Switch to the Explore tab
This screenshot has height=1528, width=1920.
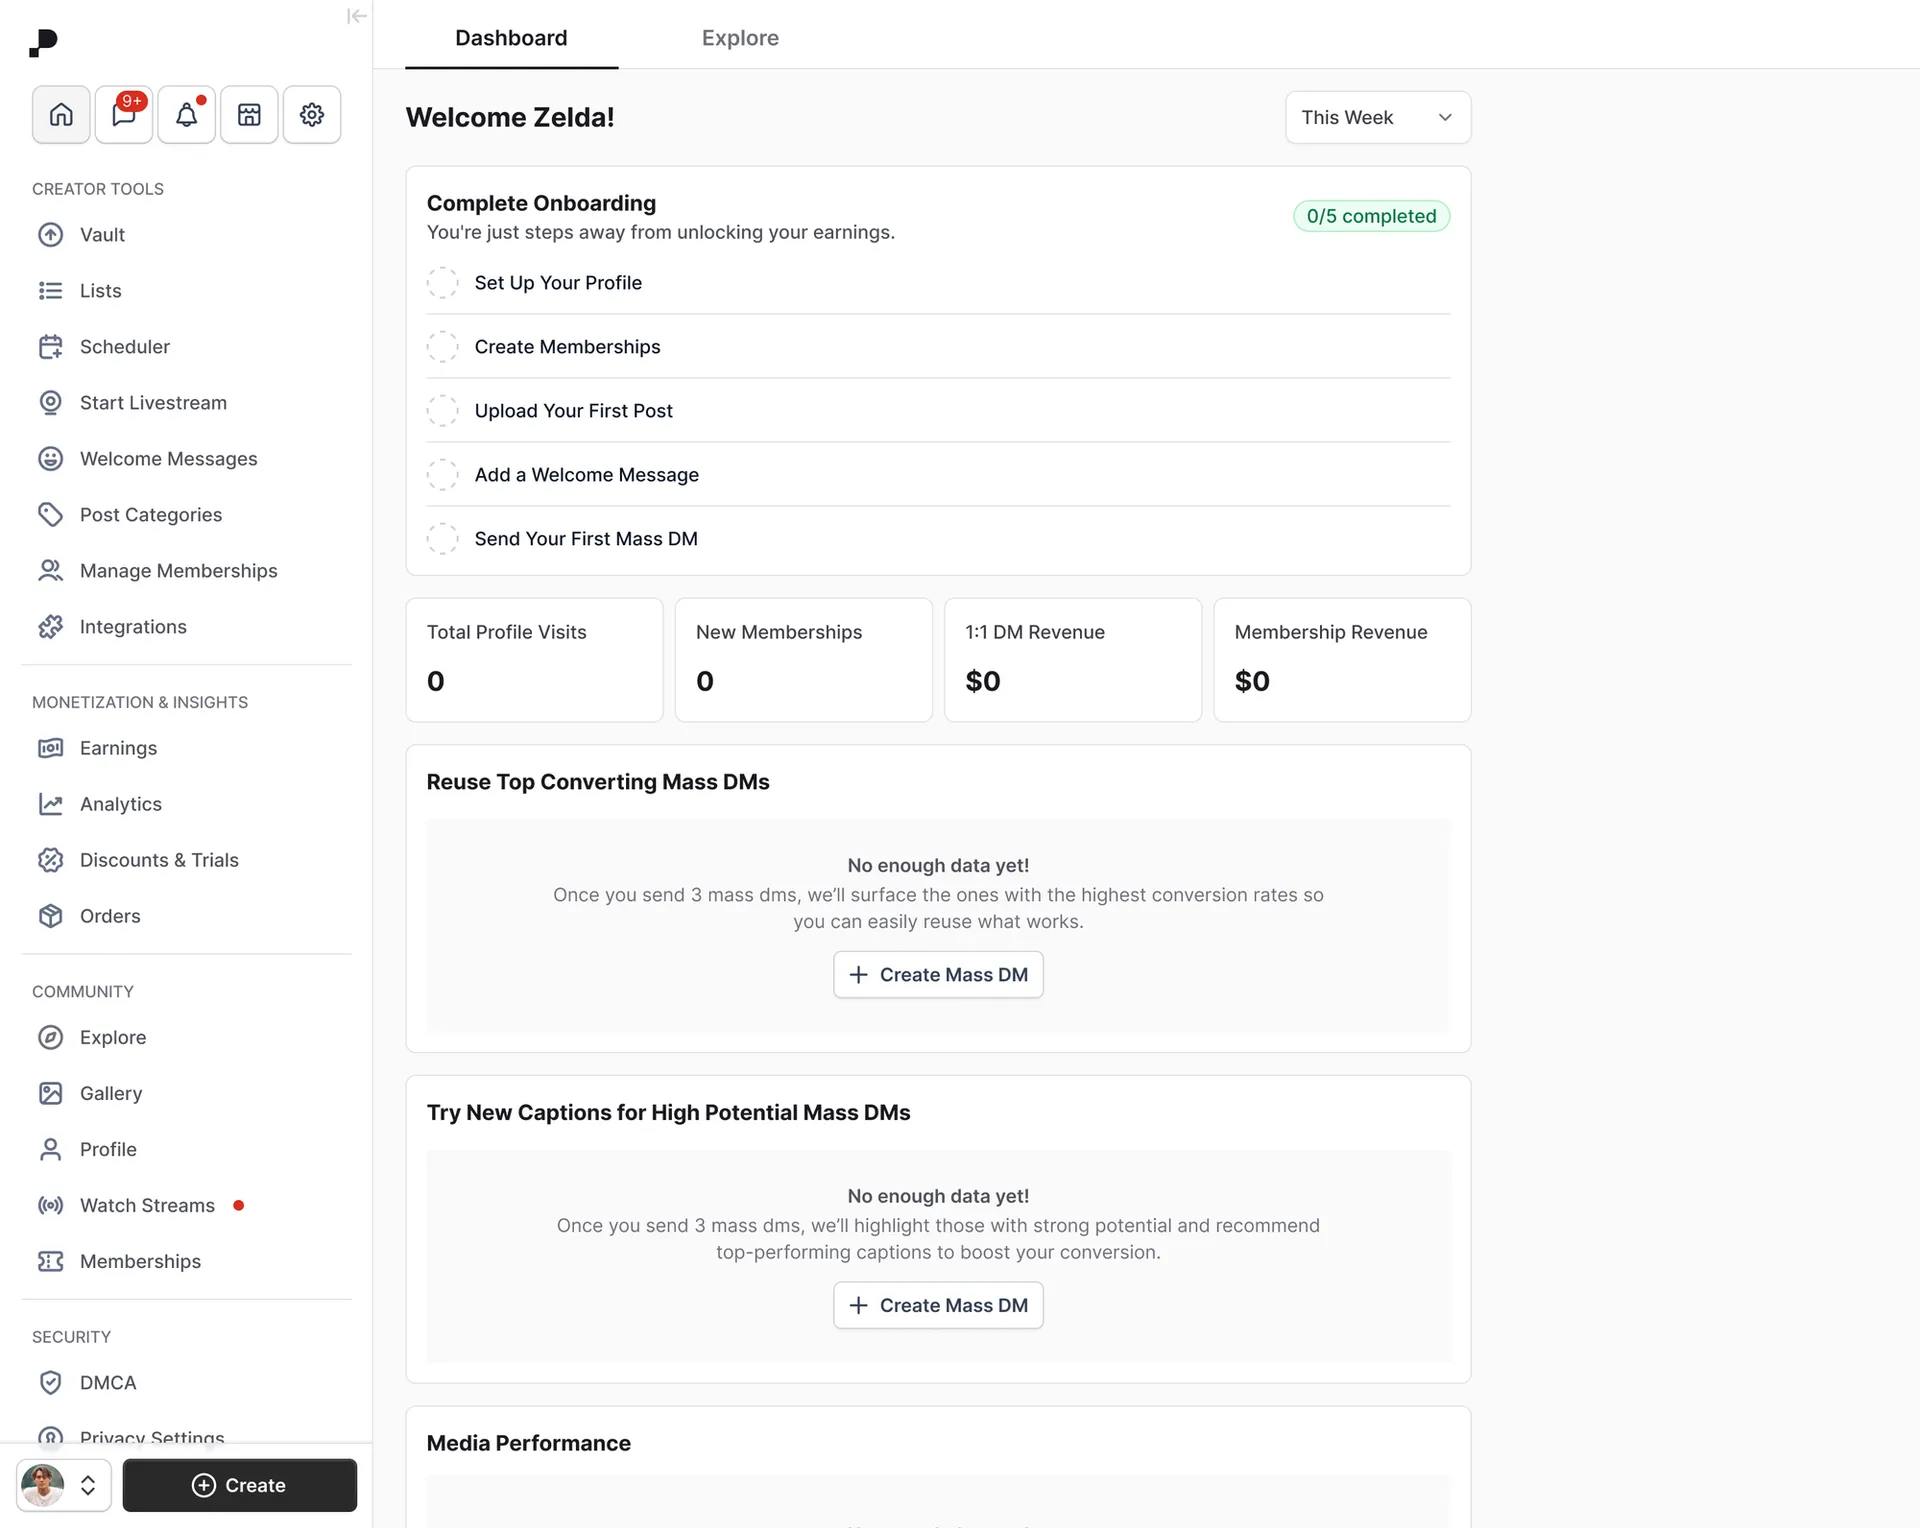740,37
